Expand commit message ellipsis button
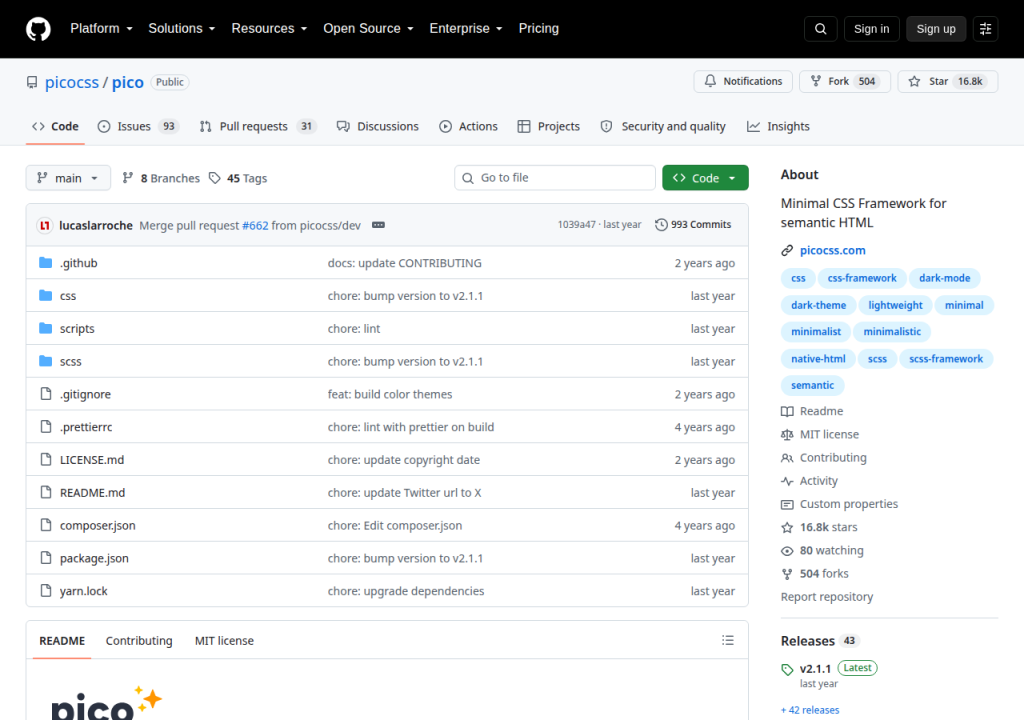 [x=378, y=225]
